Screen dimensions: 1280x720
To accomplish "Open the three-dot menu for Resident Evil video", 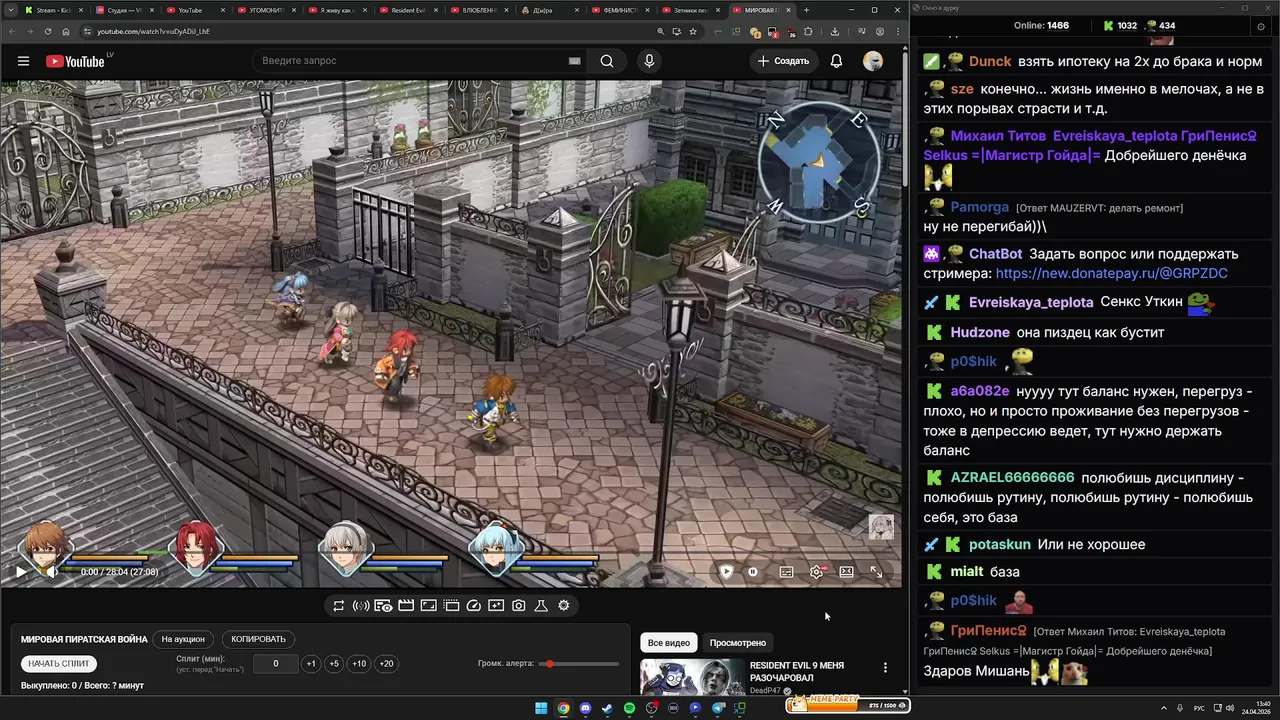I will (x=885, y=668).
